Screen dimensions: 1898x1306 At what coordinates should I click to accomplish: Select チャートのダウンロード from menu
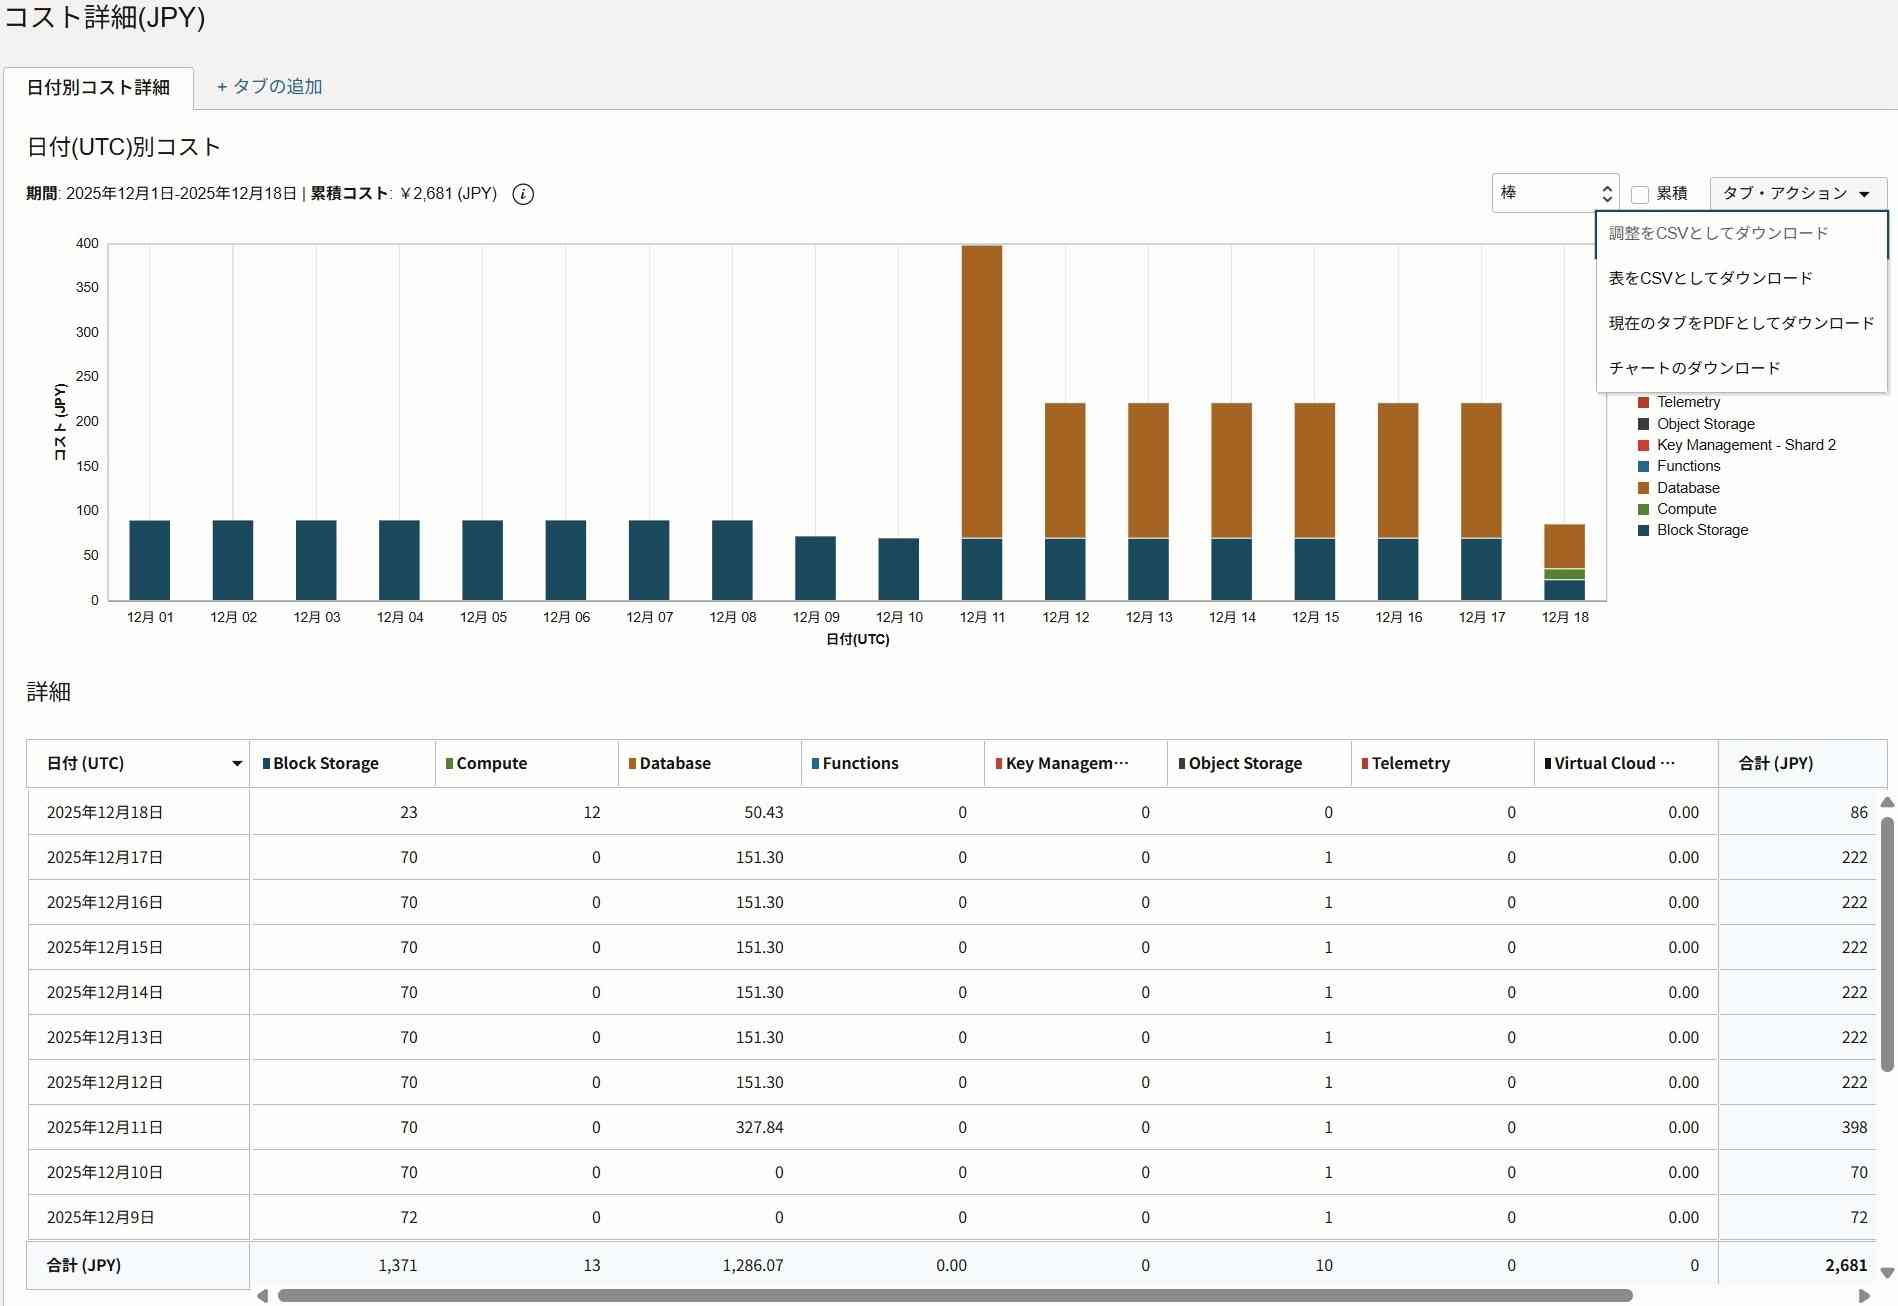click(x=1694, y=368)
